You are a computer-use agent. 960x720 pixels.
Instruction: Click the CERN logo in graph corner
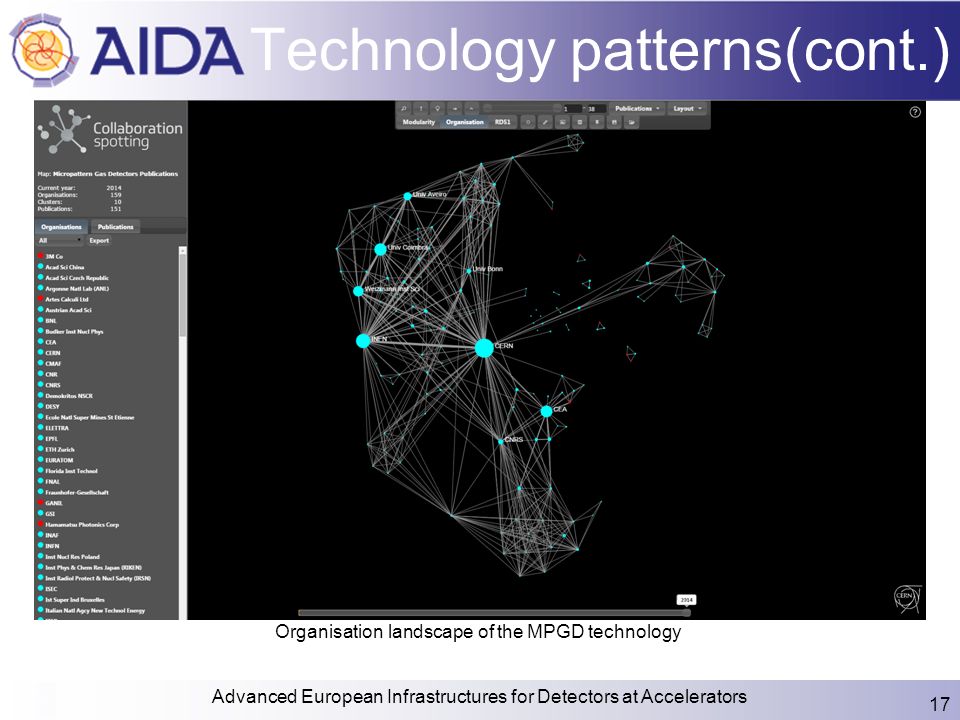click(x=906, y=597)
